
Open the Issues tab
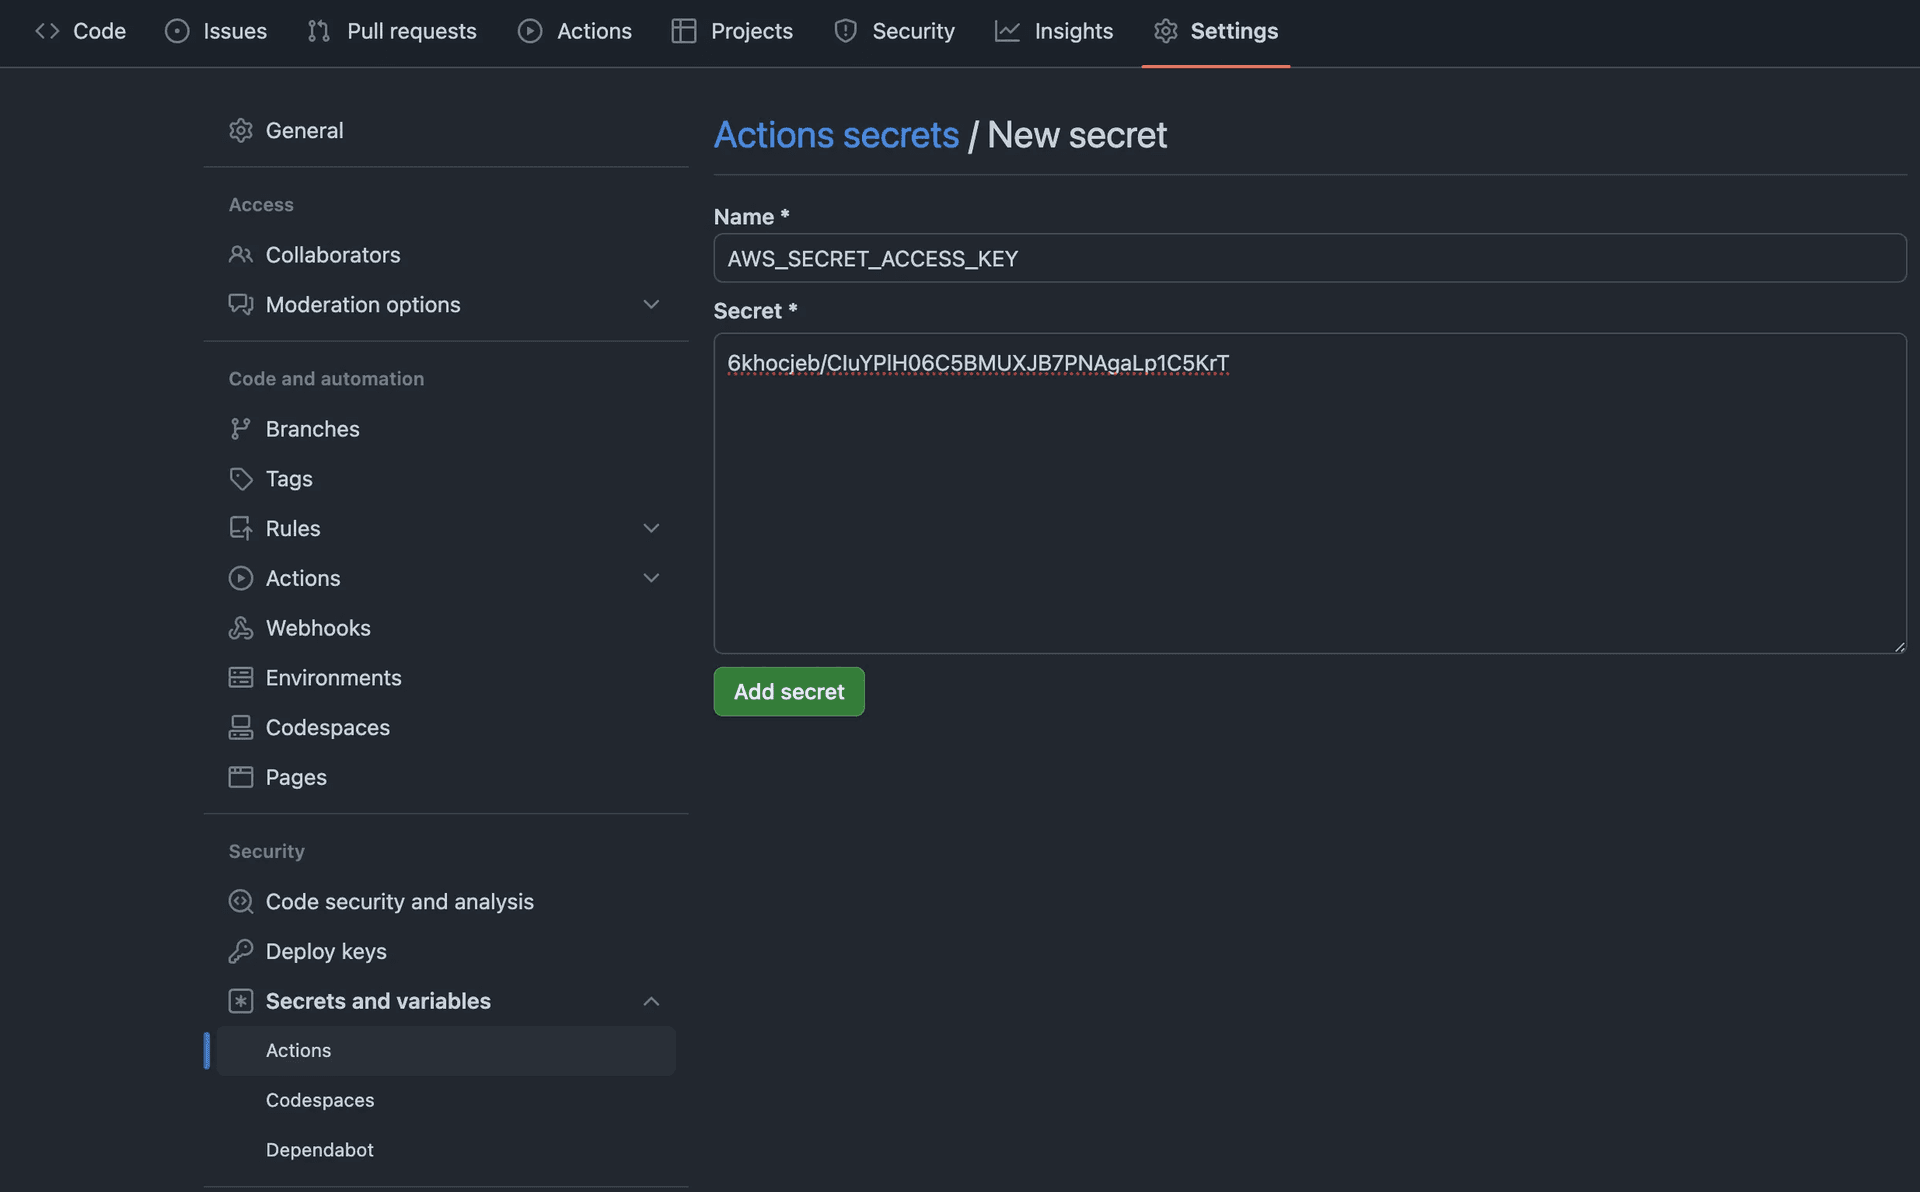click(216, 31)
